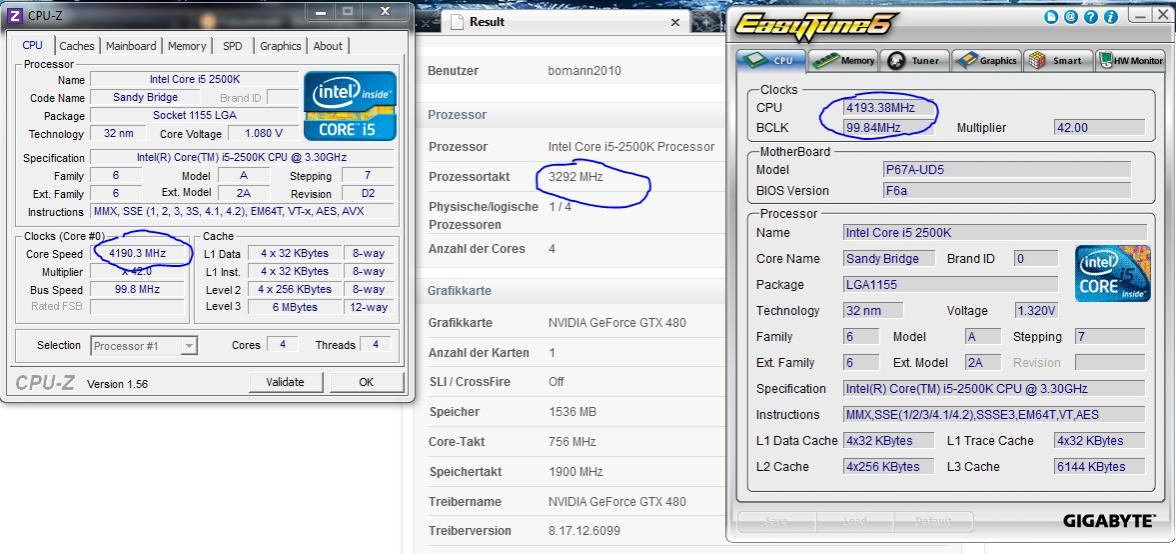Click the EasyTune6 CPU clock '4193.38MHz' field
Screen dimensions: 1176x554
point(890,108)
